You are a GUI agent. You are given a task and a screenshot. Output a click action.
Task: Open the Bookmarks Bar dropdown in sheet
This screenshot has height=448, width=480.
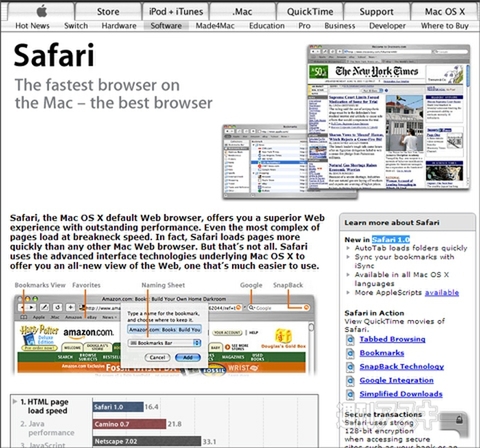tap(165, 343)
